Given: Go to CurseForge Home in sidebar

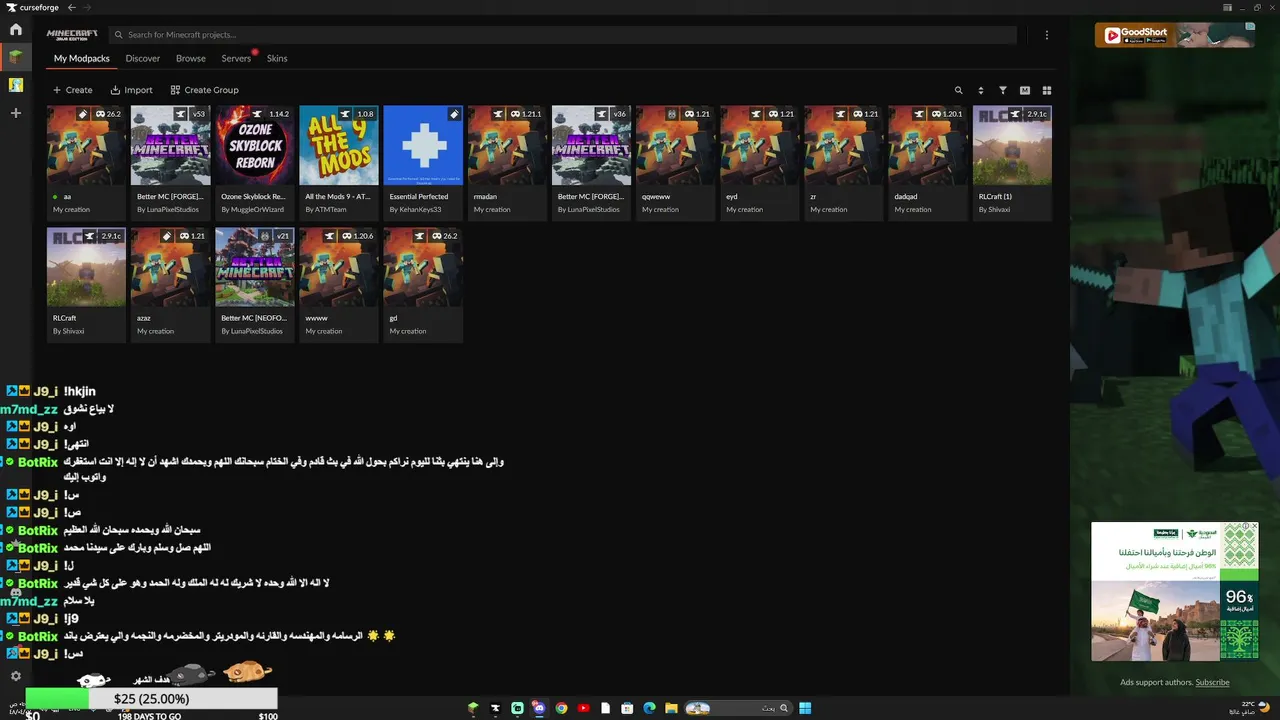Looking at the screenshot, I should click(x=16, y=29).
